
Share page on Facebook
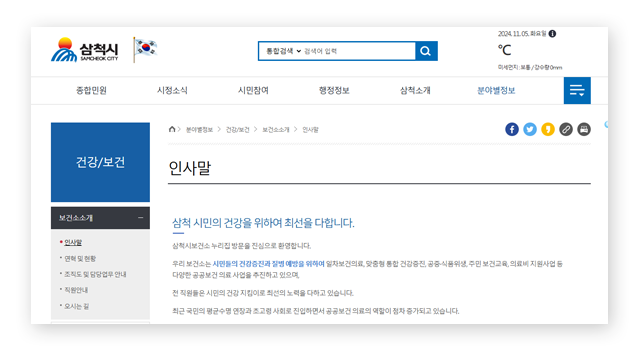click(x=512, y=129)
